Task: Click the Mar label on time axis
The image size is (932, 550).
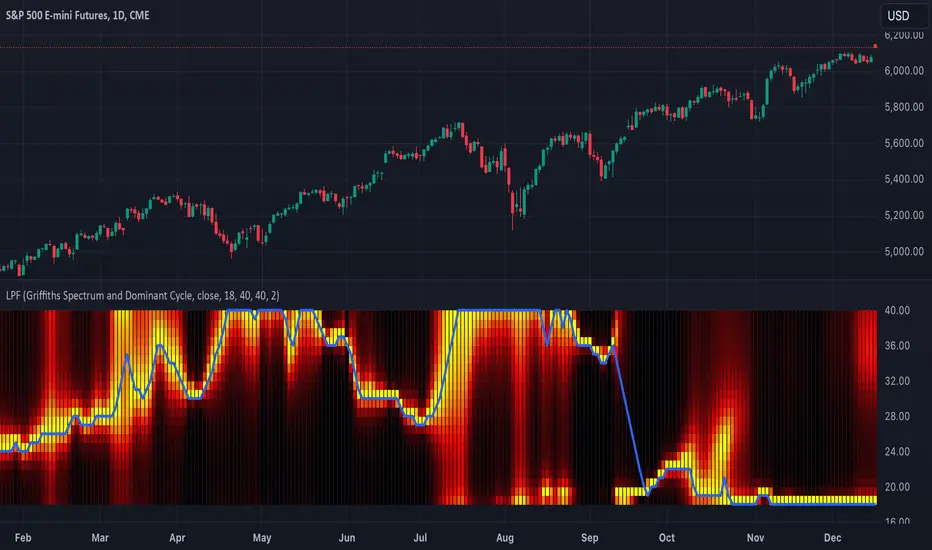Action: pos(100,538)
